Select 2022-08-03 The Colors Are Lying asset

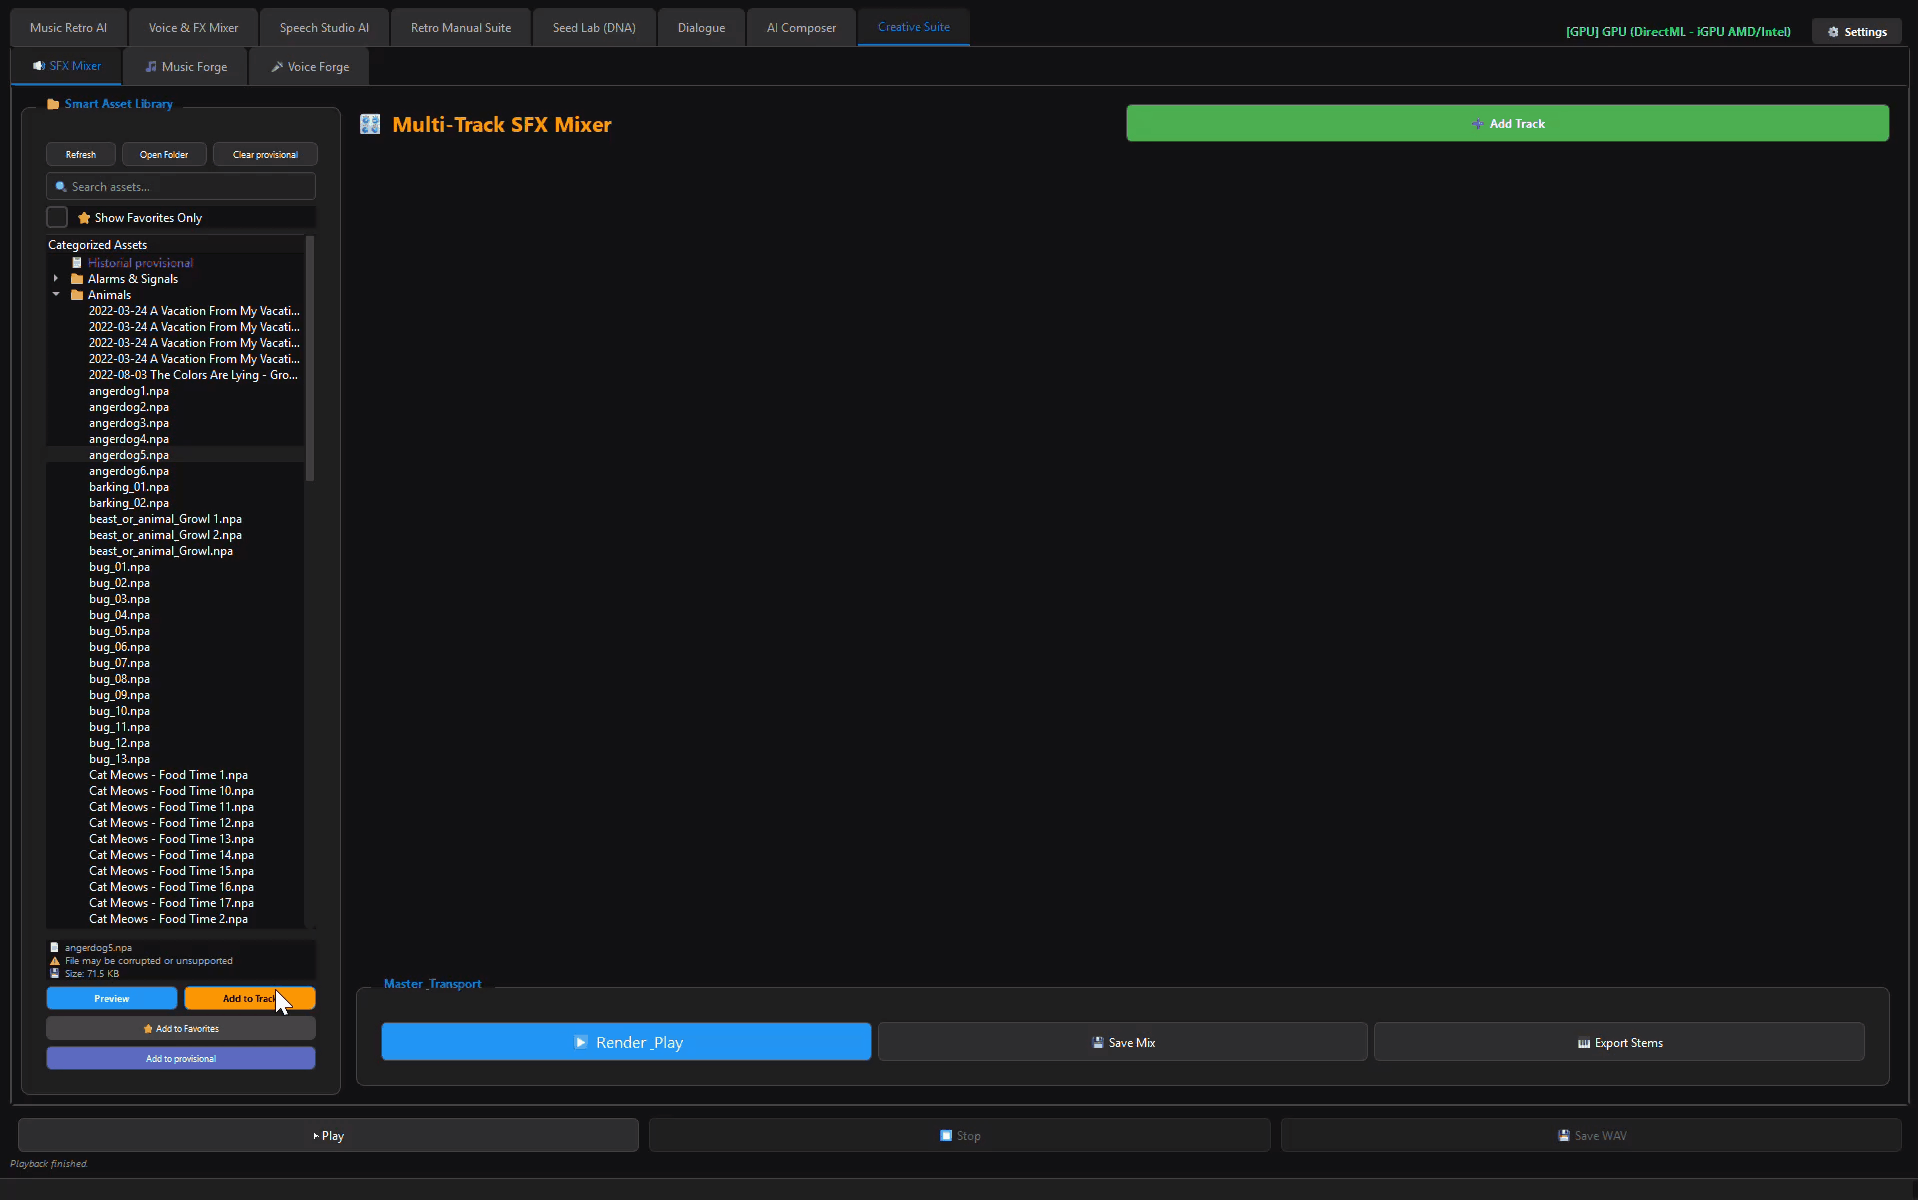click(193, 375)
